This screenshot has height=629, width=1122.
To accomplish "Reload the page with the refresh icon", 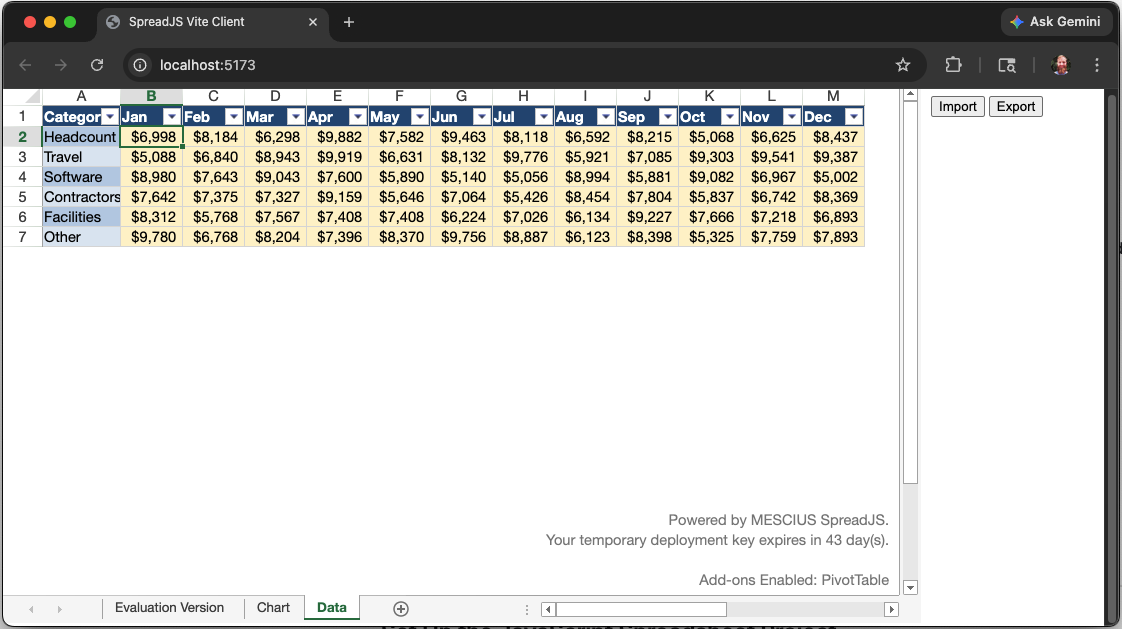I will tap(97, 65).
